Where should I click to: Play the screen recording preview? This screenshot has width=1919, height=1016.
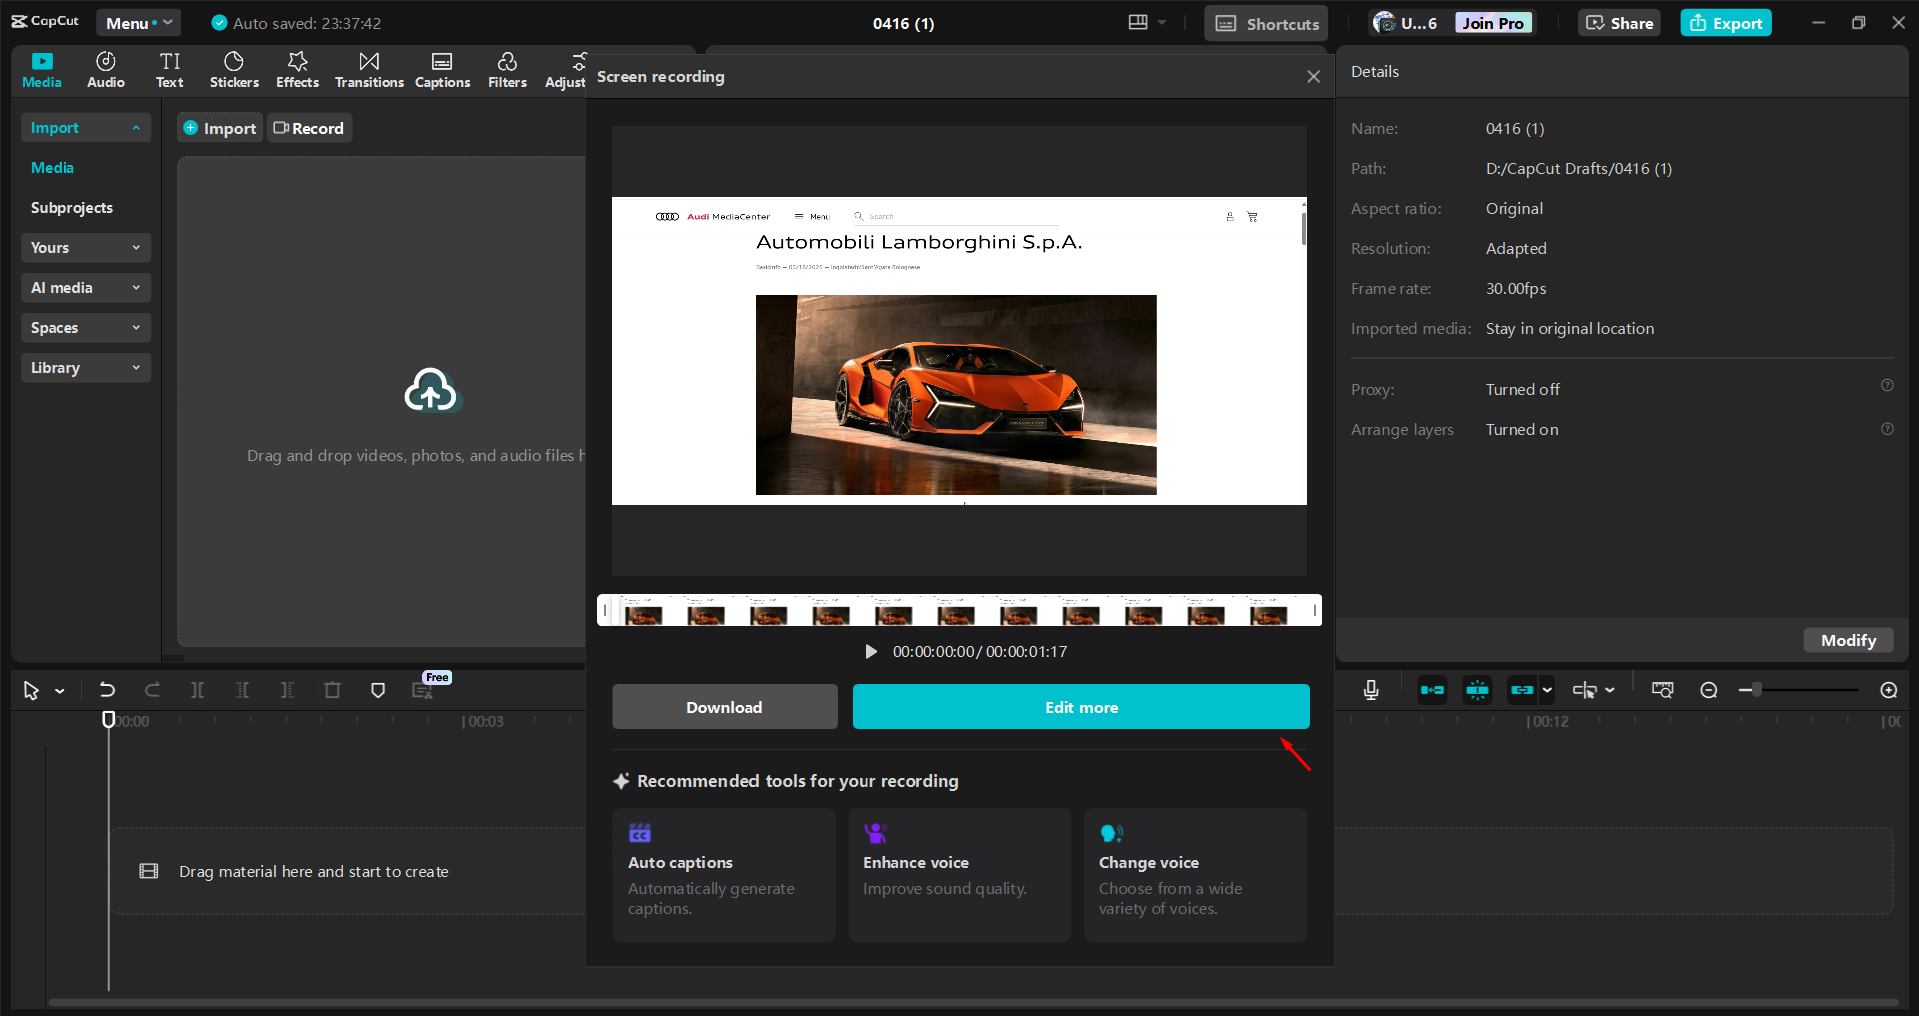(870, 652)
